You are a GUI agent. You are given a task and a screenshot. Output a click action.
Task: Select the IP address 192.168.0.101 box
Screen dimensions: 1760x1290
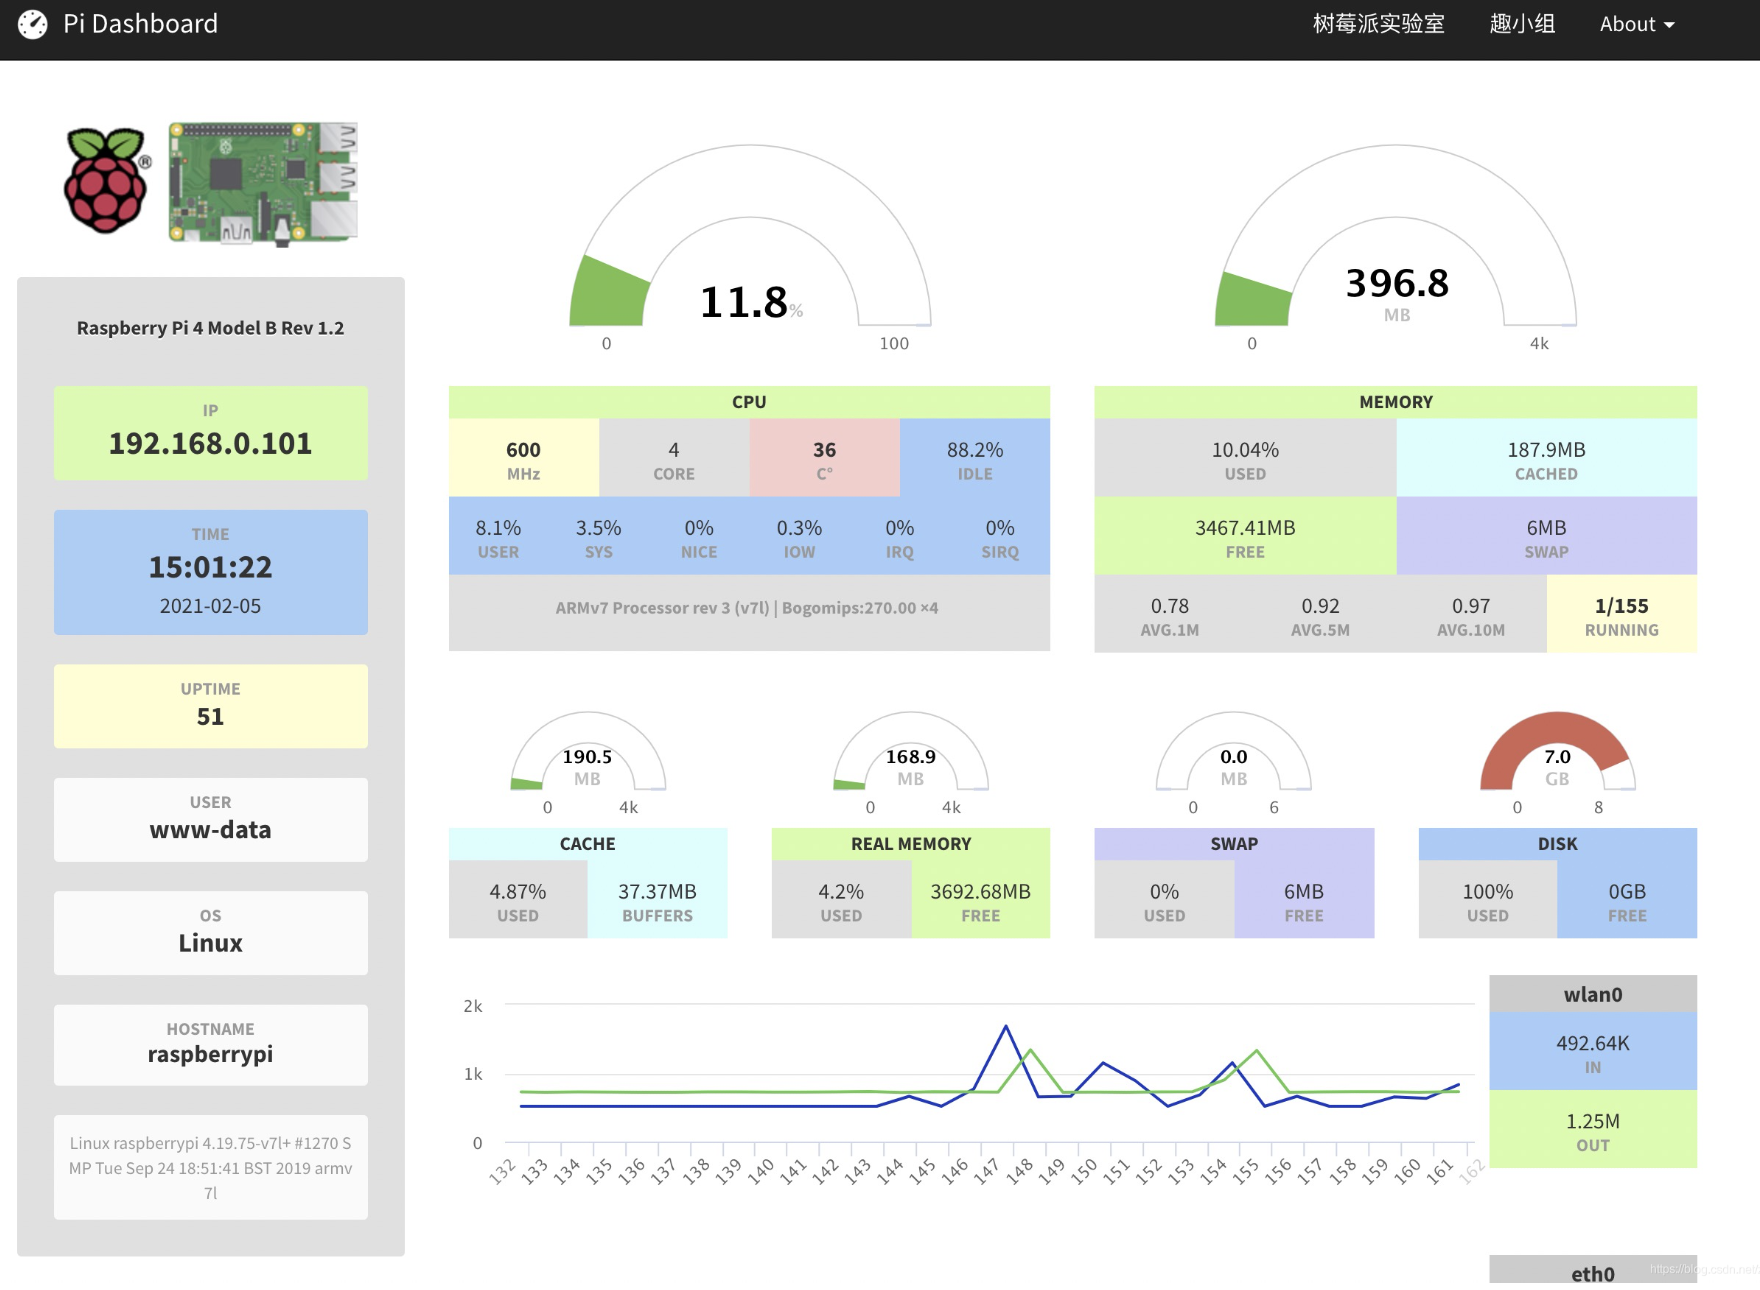pyautogui.click(x=210, y=433)
